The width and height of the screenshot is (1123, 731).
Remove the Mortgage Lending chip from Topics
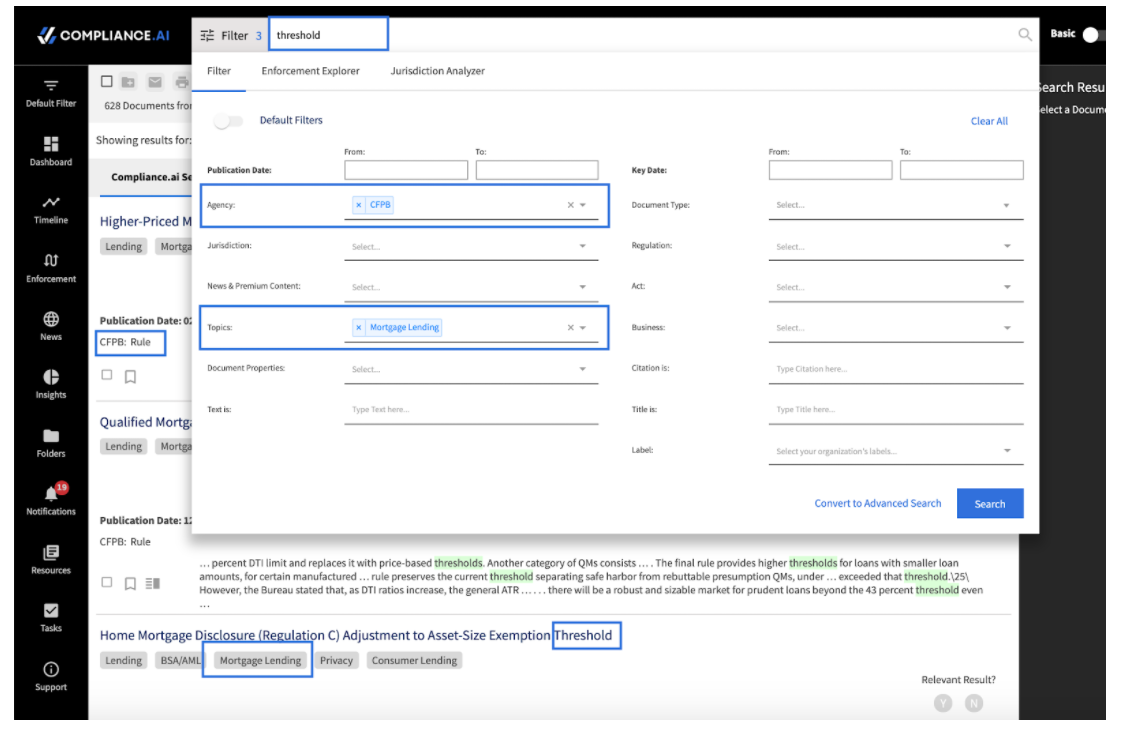359,327
